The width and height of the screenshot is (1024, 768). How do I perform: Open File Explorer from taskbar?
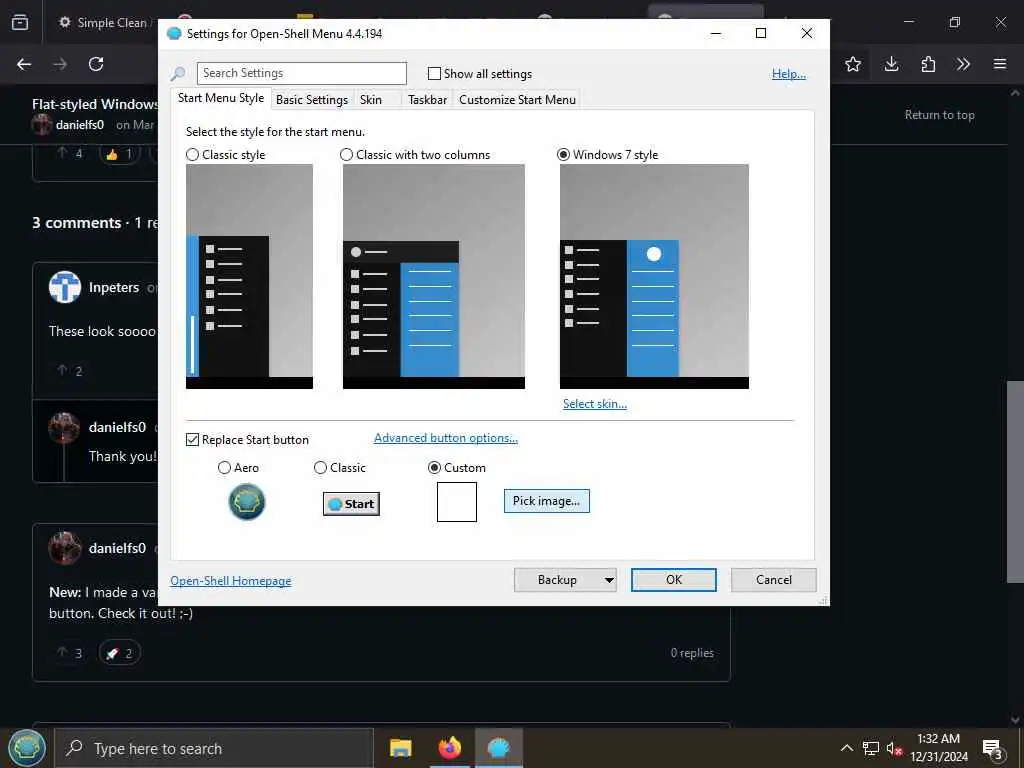[400, 748]
